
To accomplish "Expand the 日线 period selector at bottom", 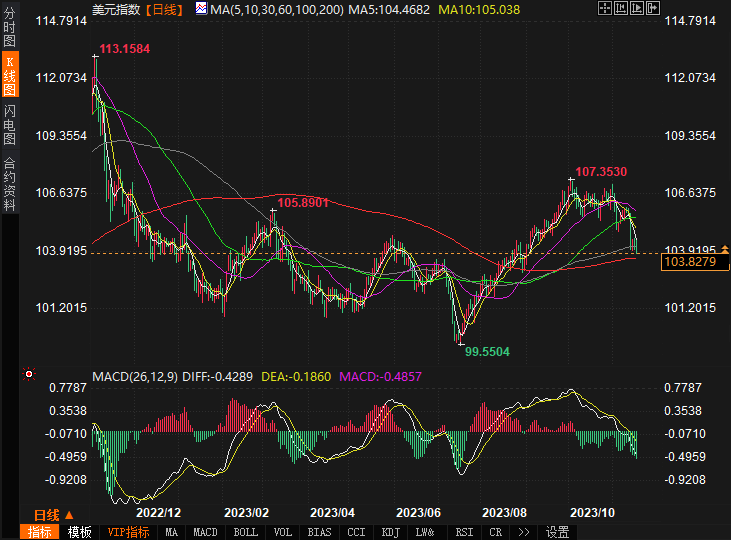I will point(52,514).
